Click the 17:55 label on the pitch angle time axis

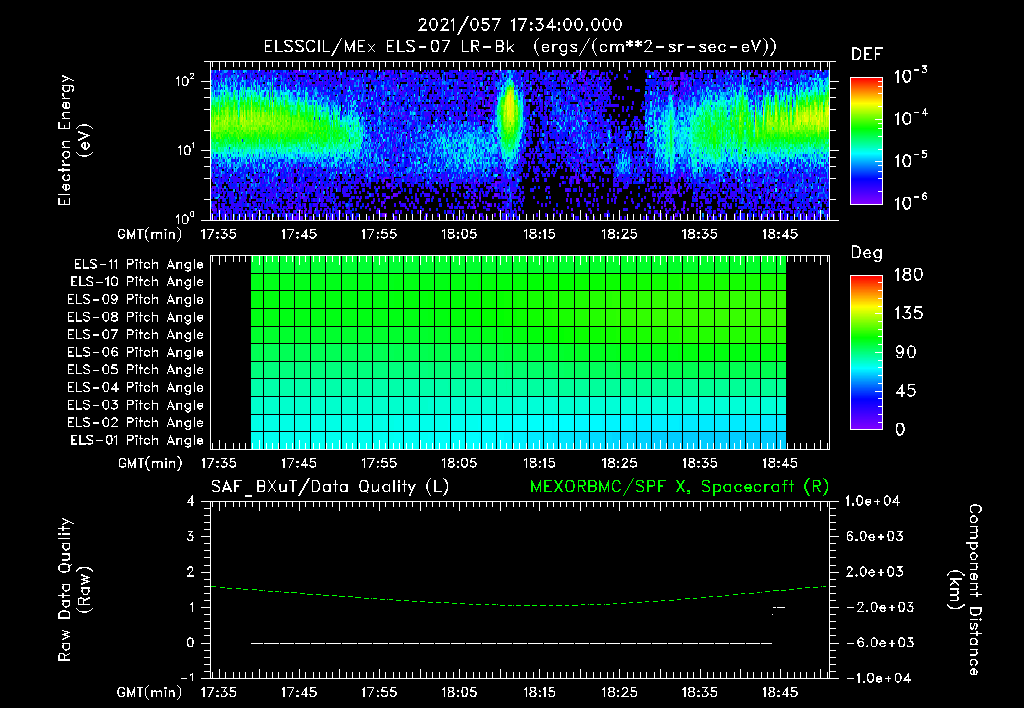(379, 463)
